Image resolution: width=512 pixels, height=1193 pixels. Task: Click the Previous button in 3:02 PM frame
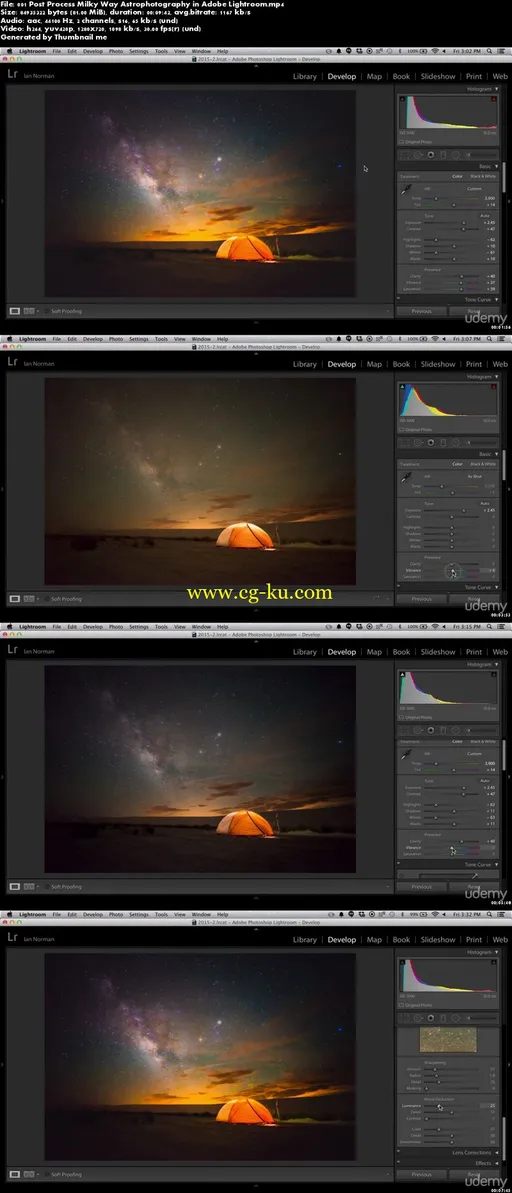click(421, 311)
